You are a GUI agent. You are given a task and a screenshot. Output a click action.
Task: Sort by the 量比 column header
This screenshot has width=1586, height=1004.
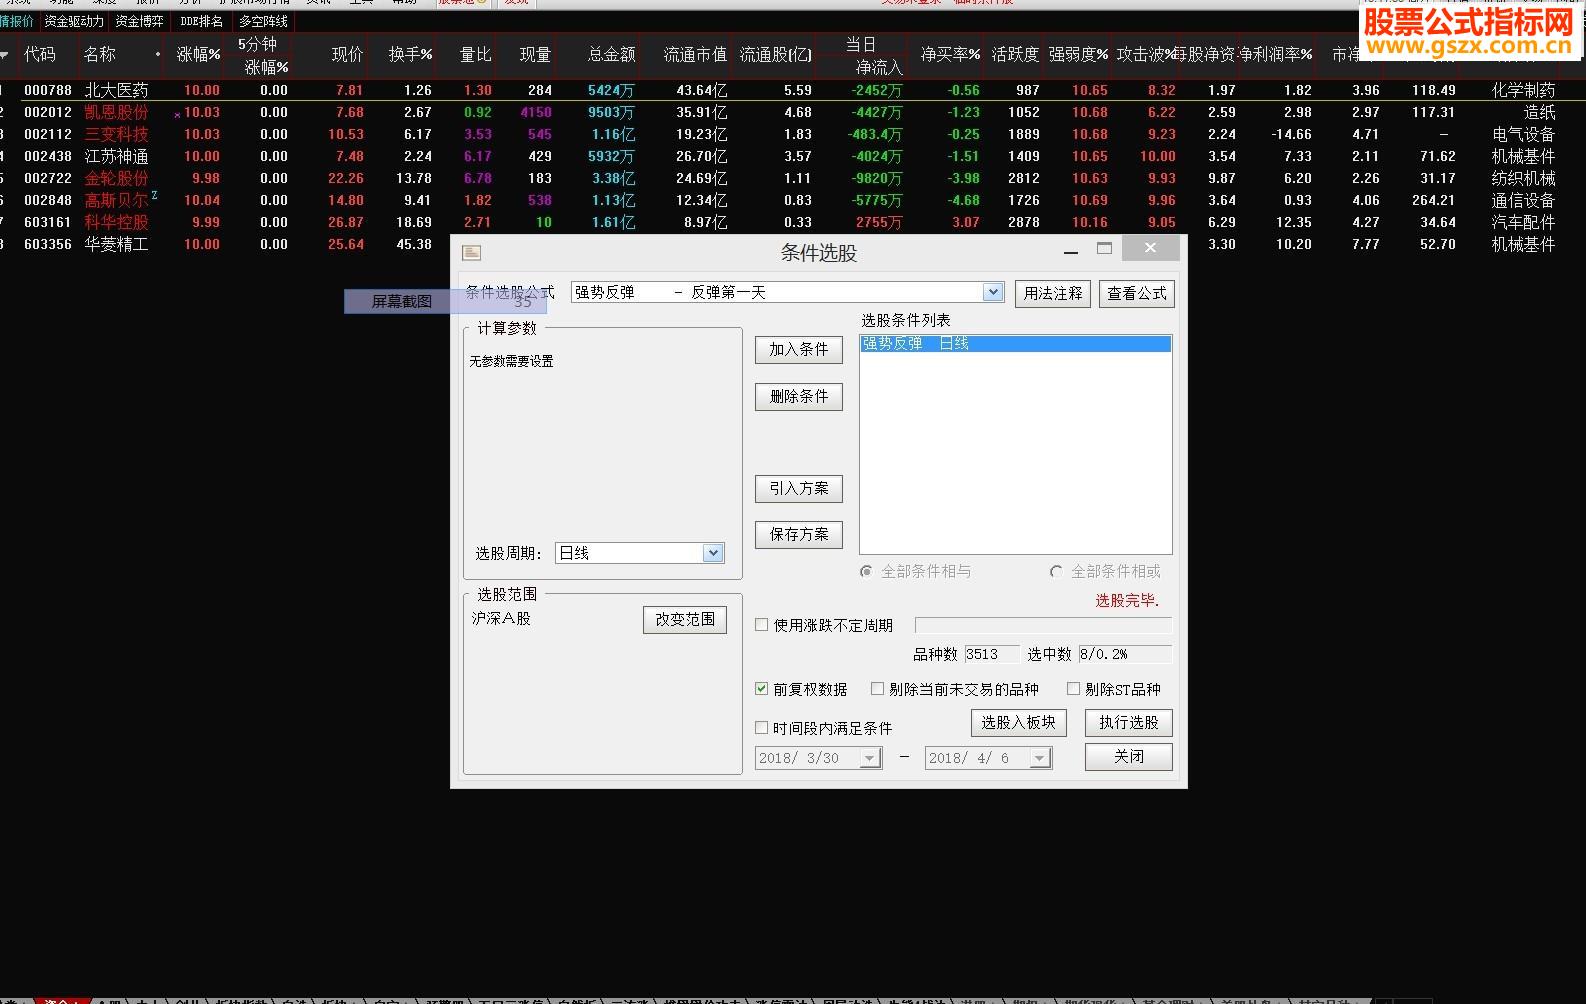click(x=475, y=55)
